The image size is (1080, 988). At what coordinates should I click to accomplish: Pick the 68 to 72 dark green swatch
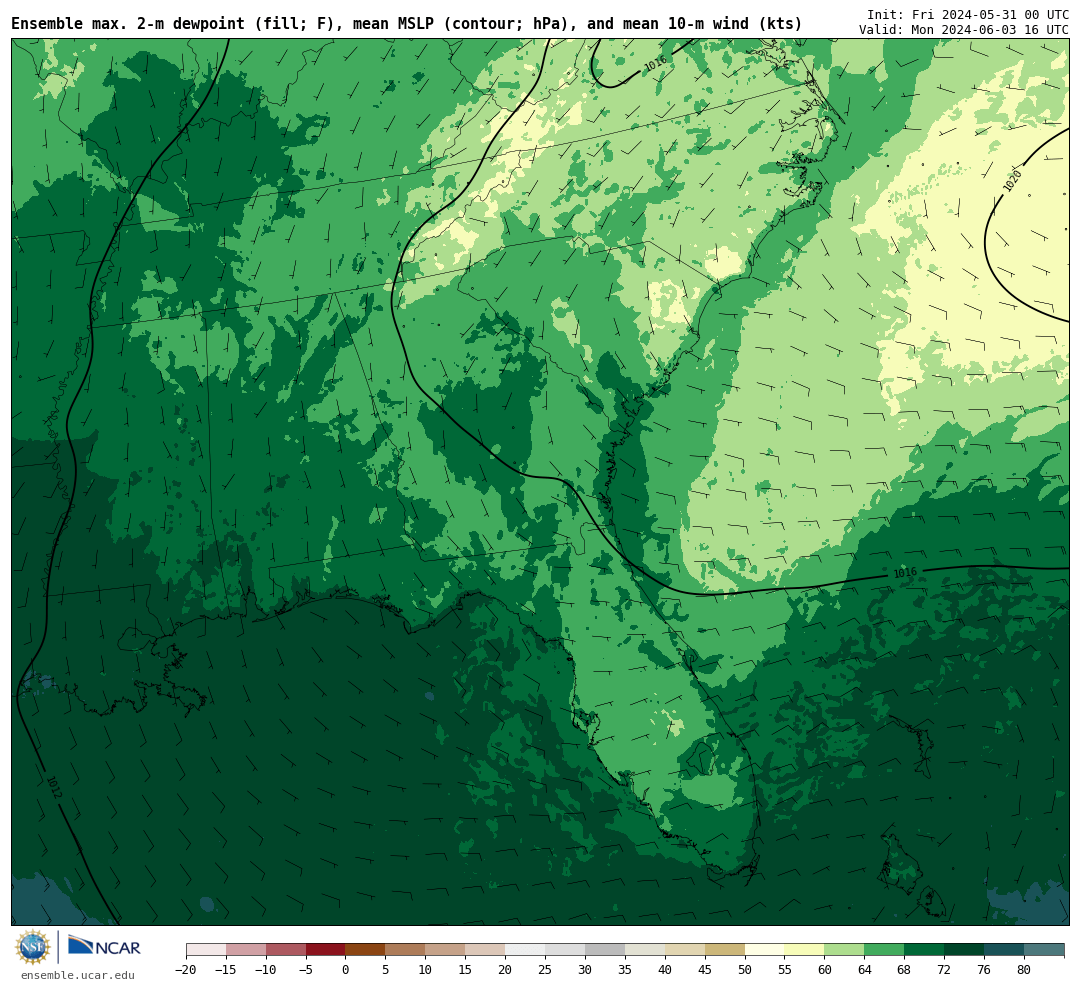point(925,950)
